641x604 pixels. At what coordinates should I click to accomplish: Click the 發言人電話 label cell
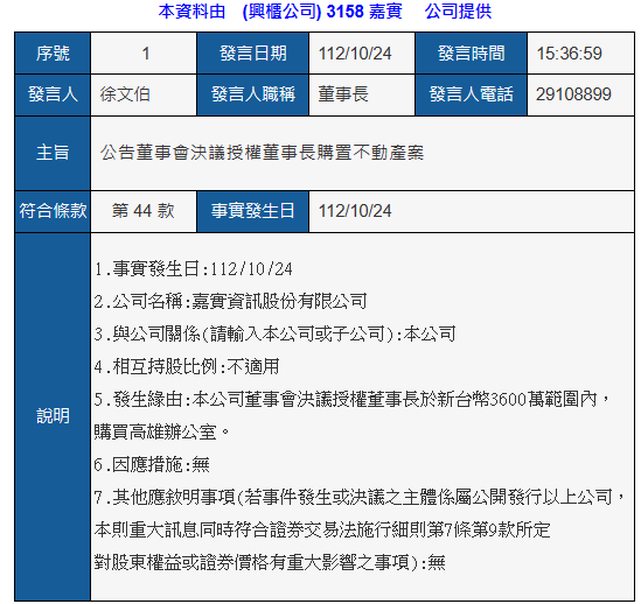(x=471, y=95)
